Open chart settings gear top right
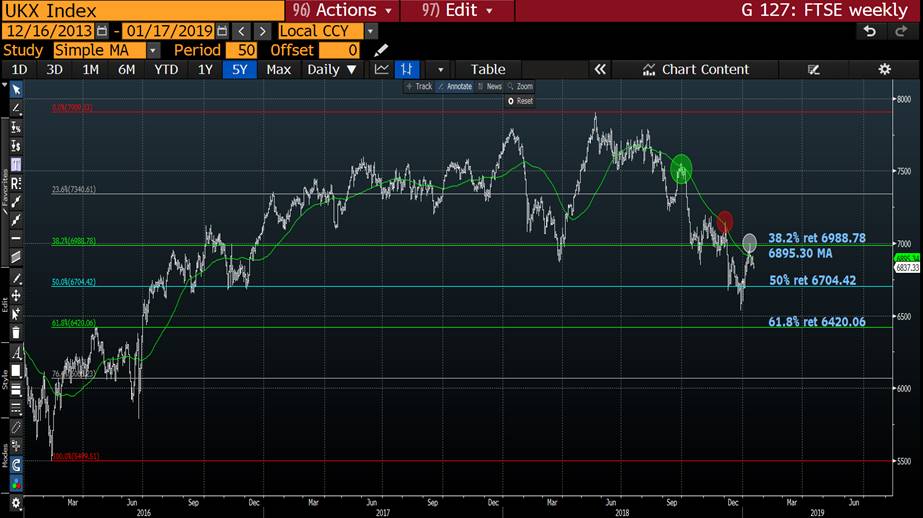 (884, 69)
